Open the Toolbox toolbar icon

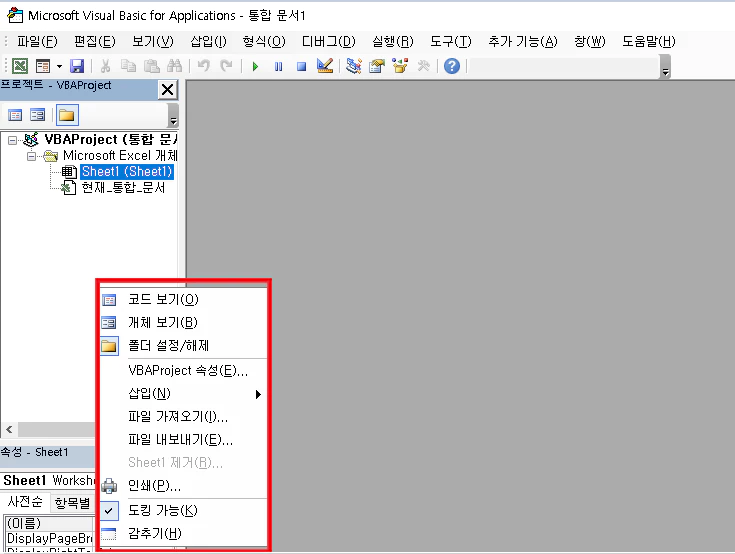pyautogui.click(x=423, y=66)
